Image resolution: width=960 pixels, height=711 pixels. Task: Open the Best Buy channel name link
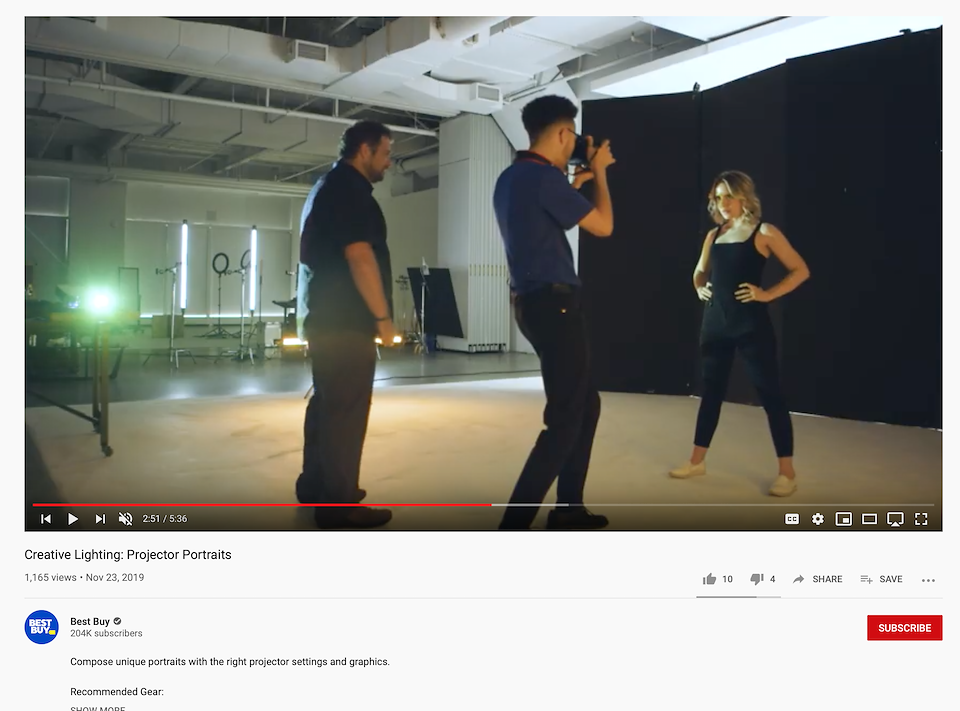[x=90, y=621]
